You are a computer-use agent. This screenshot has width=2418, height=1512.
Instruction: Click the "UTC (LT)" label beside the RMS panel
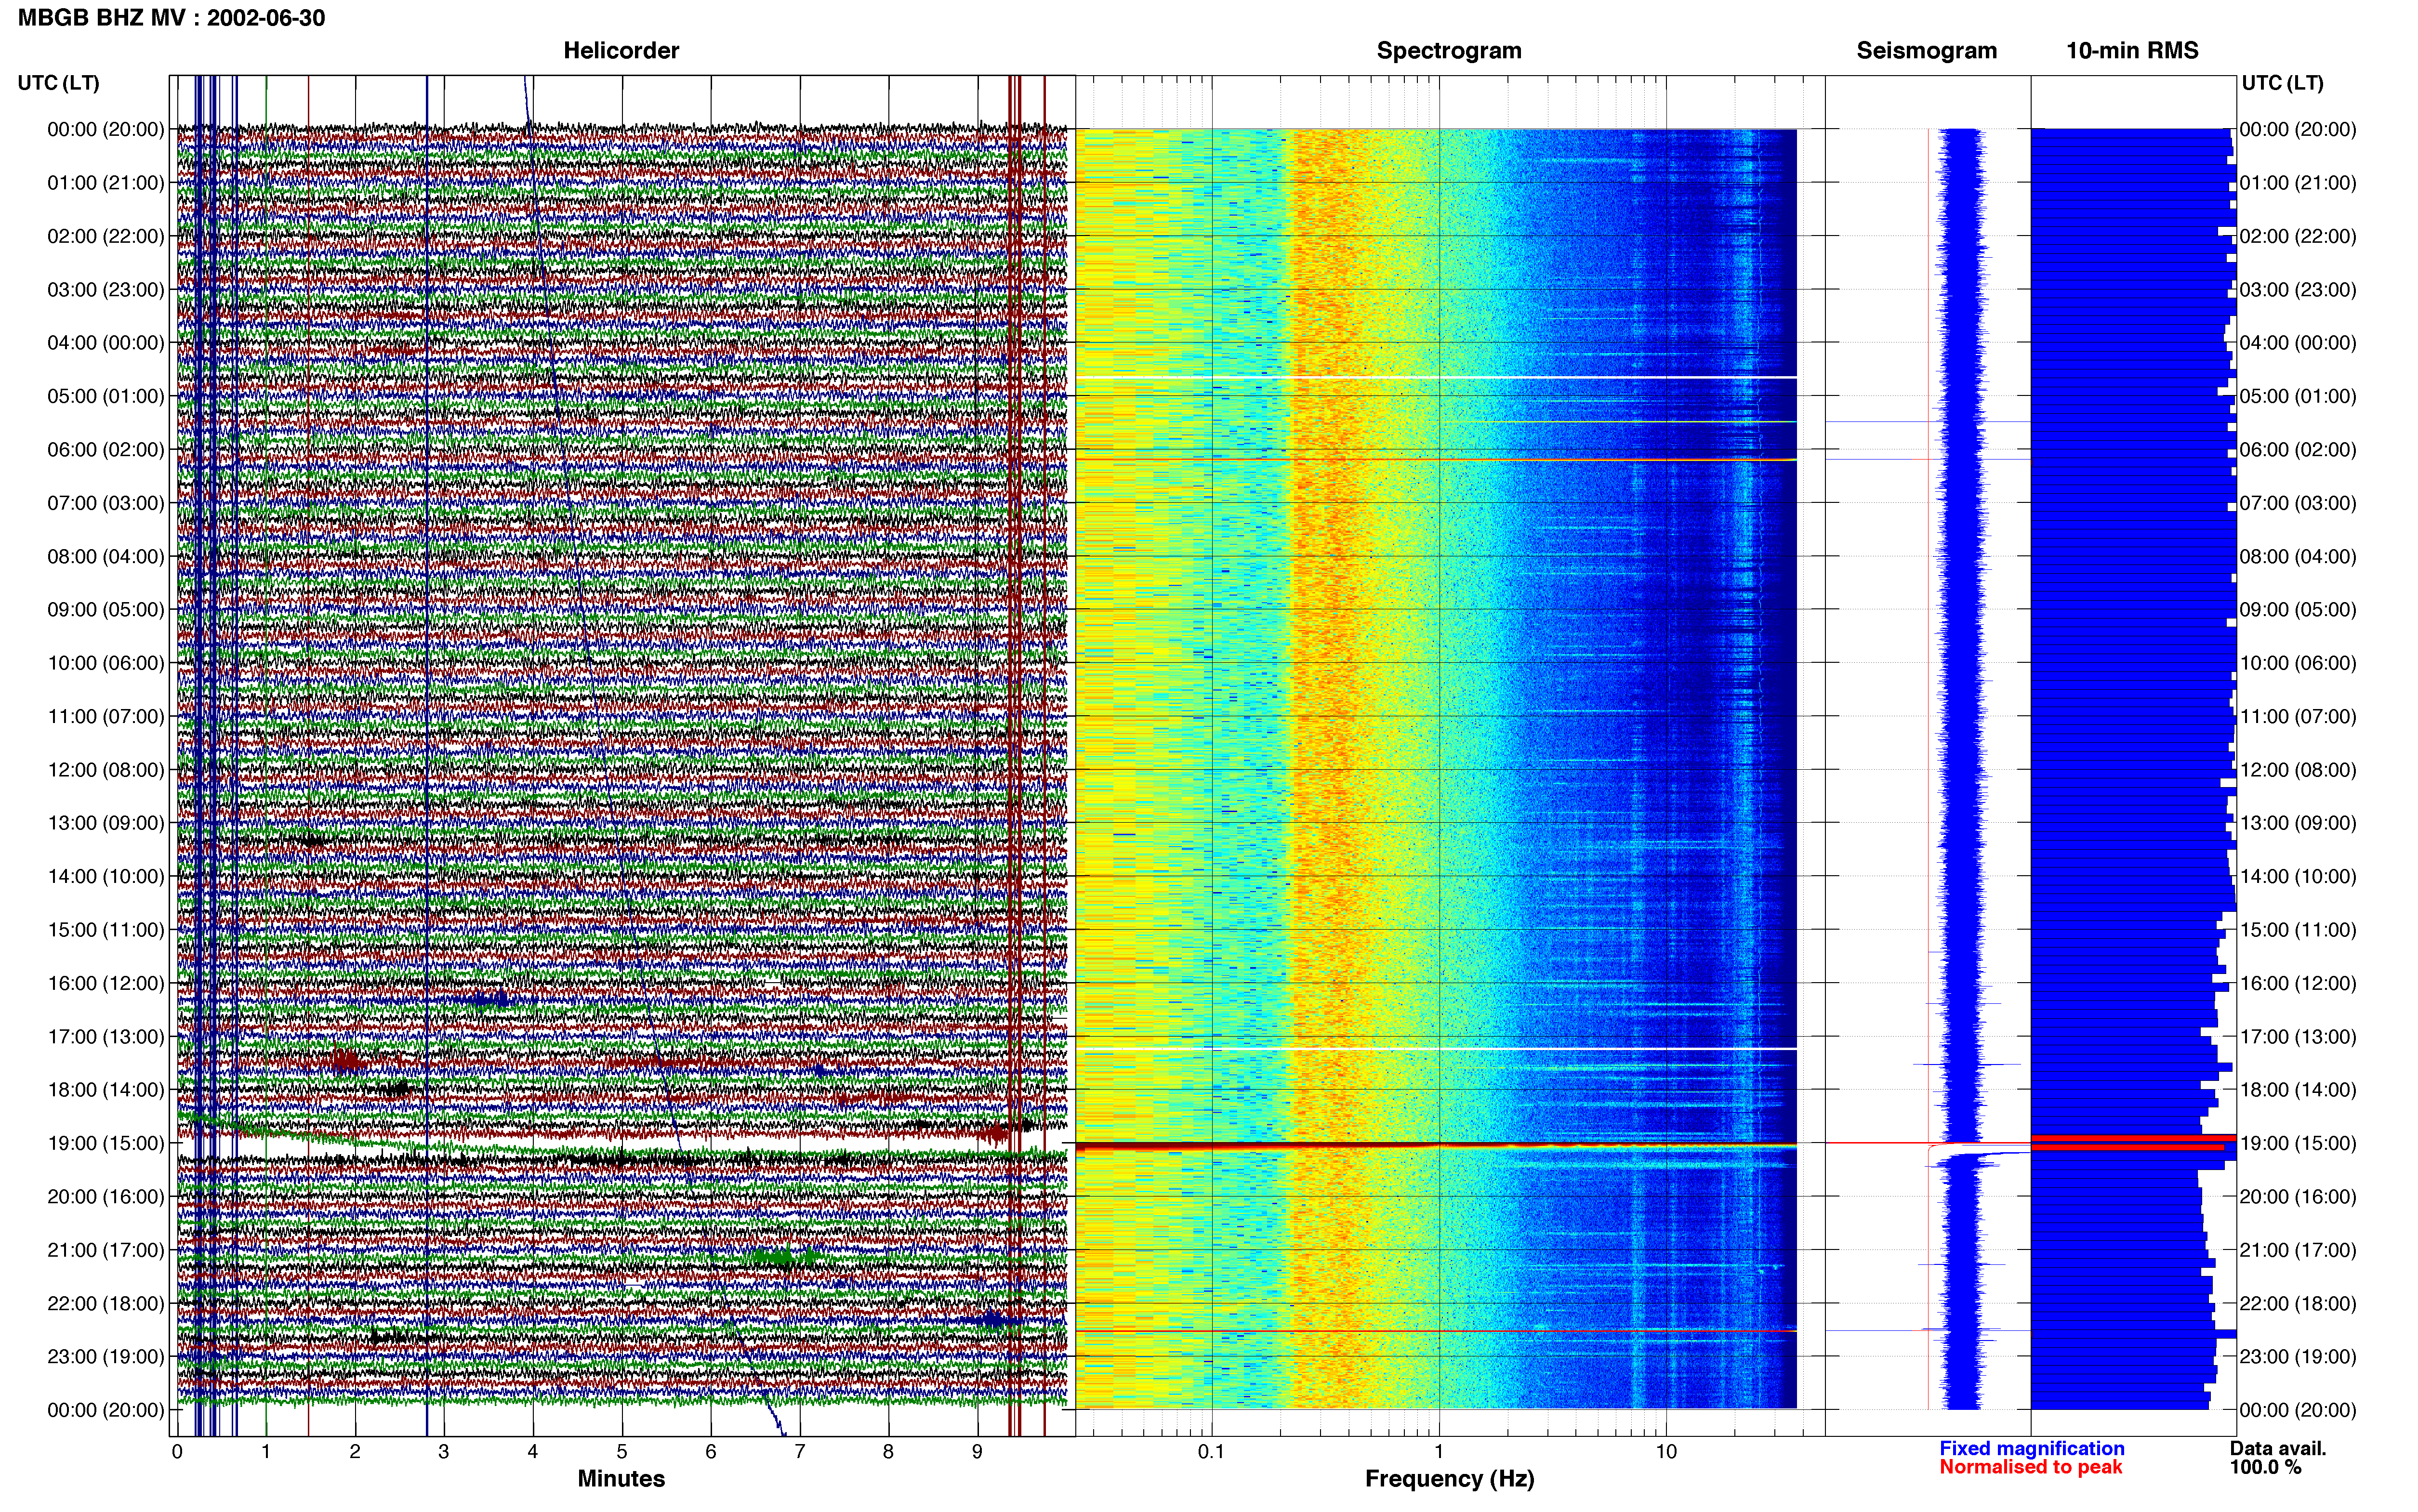(x=2282, y=83)
